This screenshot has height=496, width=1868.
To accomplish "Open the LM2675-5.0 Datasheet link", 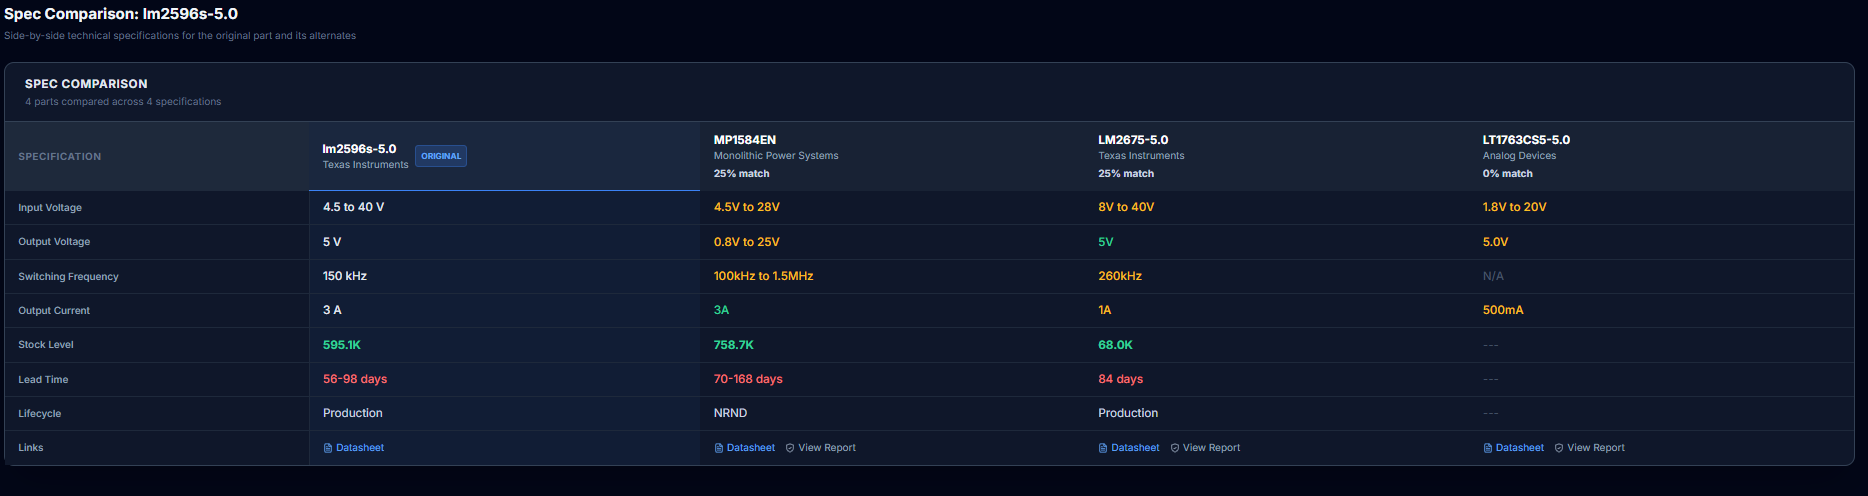I will (1129, 448).
